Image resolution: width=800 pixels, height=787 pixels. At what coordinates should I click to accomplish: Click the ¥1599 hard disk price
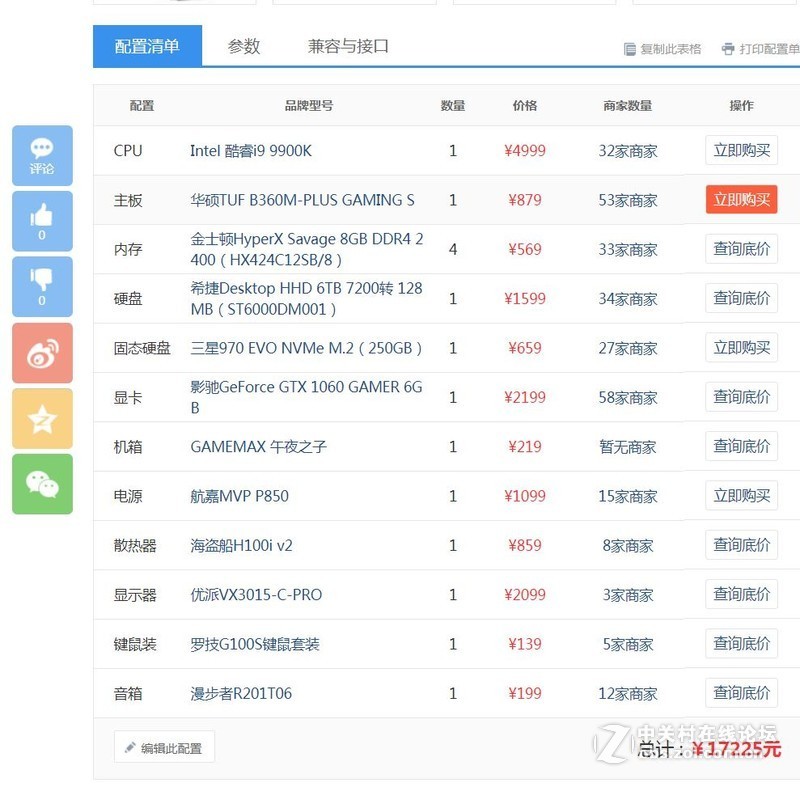click(524, 298)
